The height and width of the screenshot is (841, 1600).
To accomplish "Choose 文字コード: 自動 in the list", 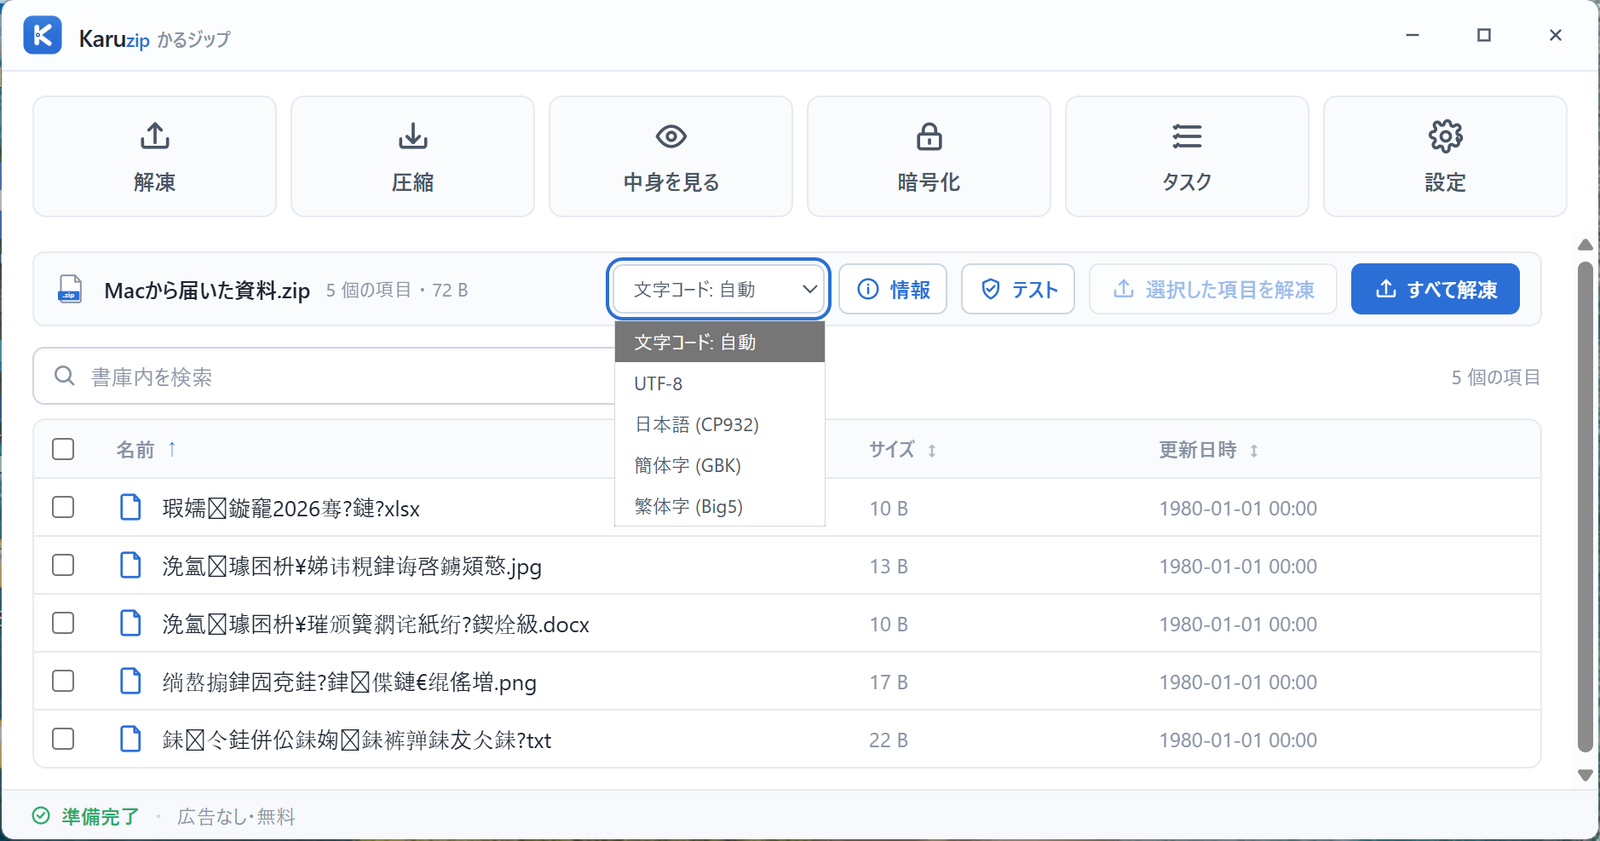I will (x=720, y=342).
